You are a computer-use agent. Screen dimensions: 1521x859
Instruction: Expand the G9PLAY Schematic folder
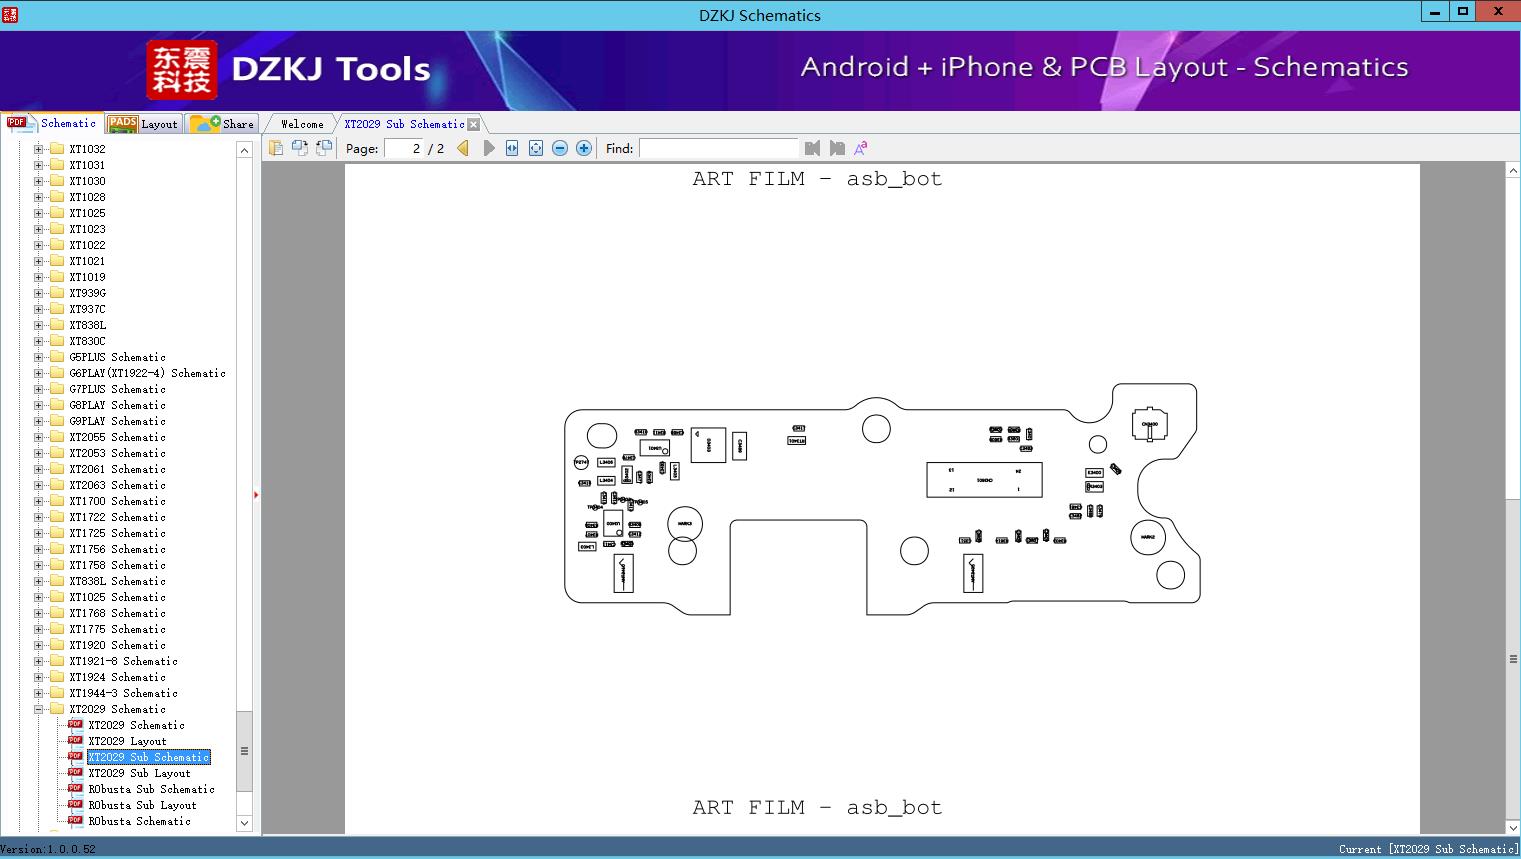[39, 421]
